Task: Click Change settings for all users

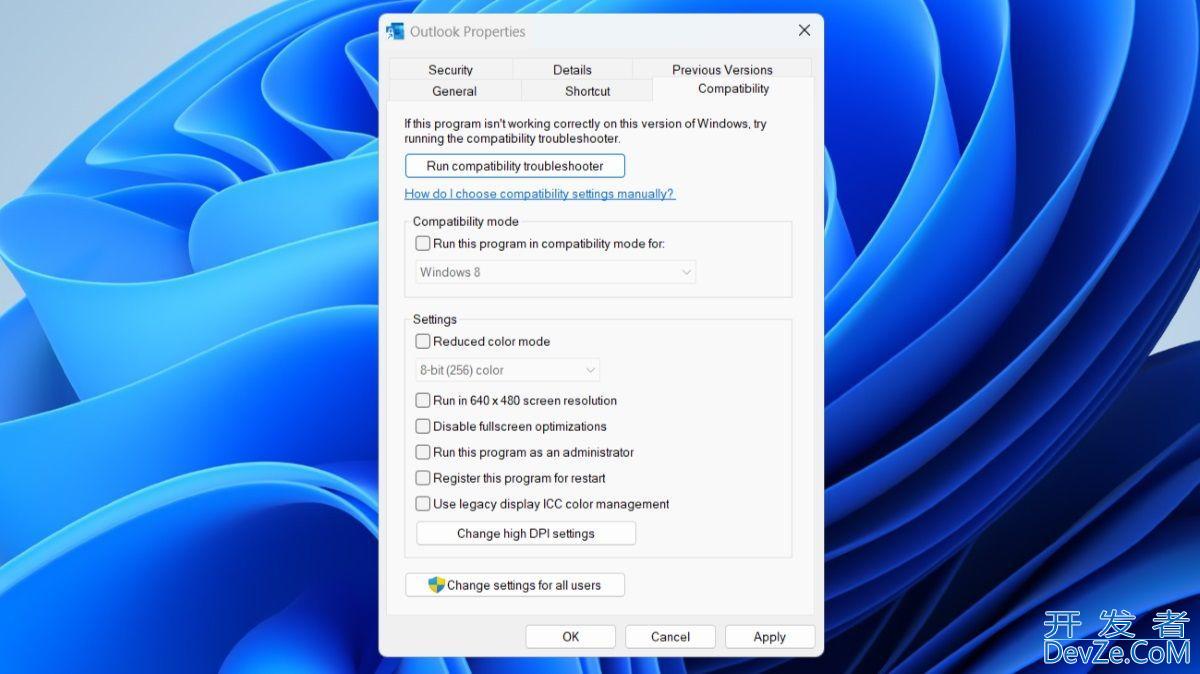Action: [x=515, y=585]
